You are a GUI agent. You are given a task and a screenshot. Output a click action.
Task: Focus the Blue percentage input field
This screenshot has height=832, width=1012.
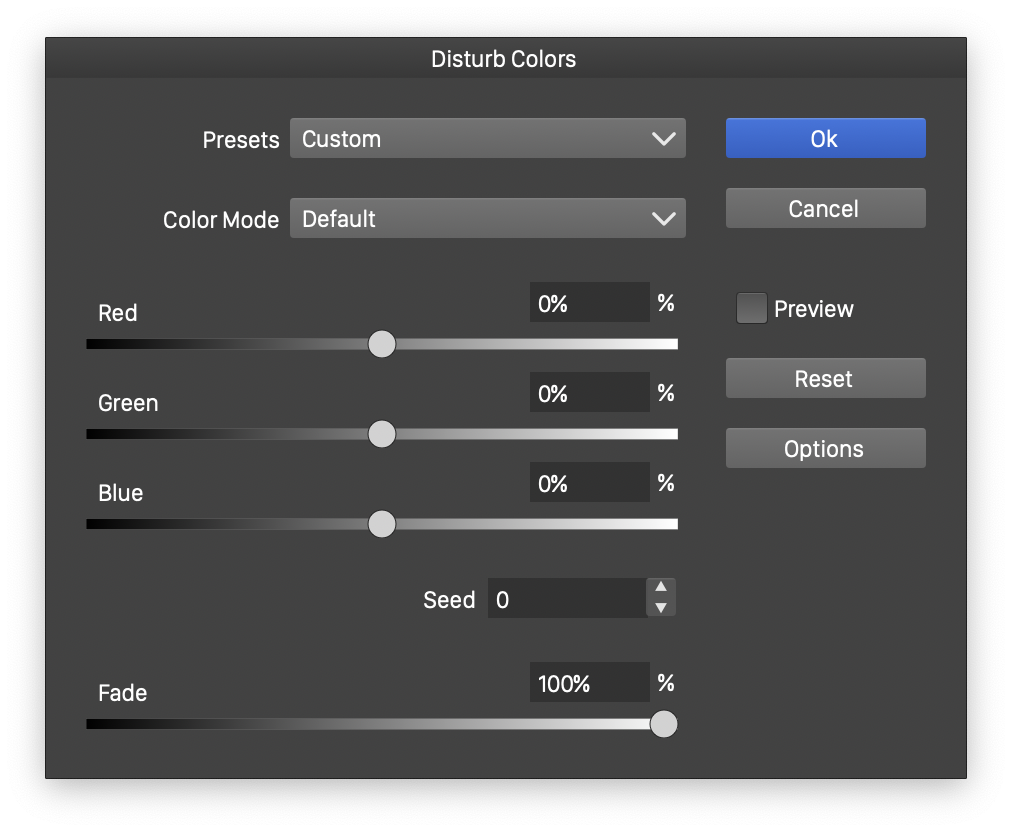click(589, 483)
